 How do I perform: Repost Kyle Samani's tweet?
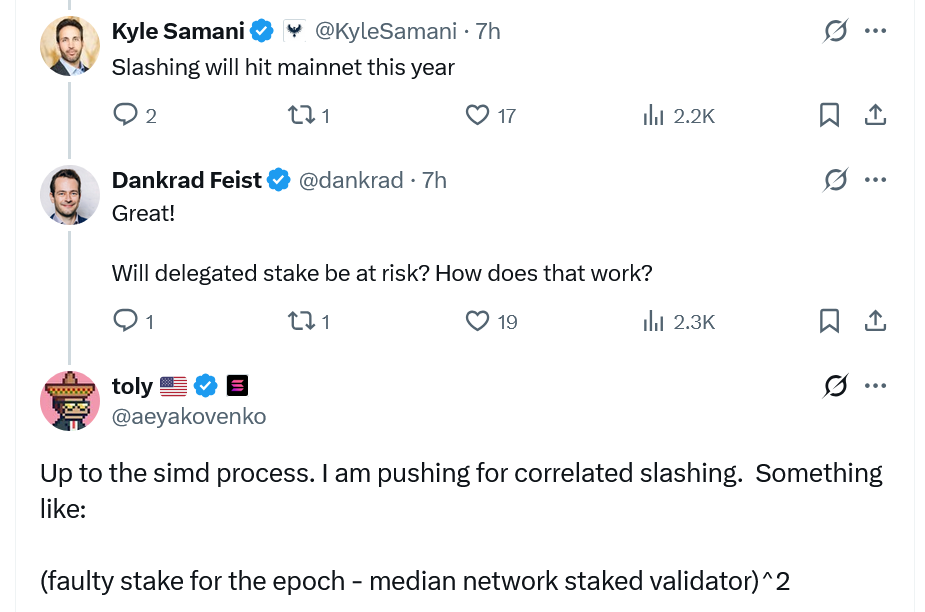pos(299,116)
